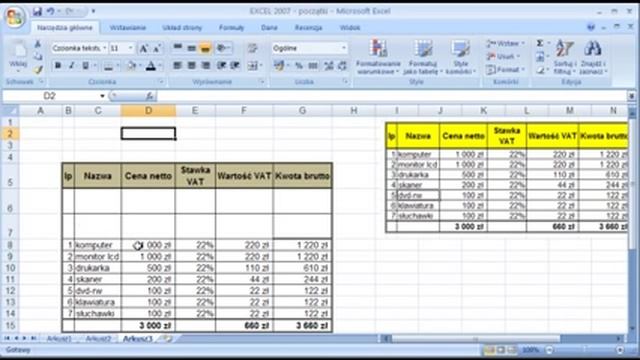Increase the cell indent

pyautogui.click(x=235, y=65)
